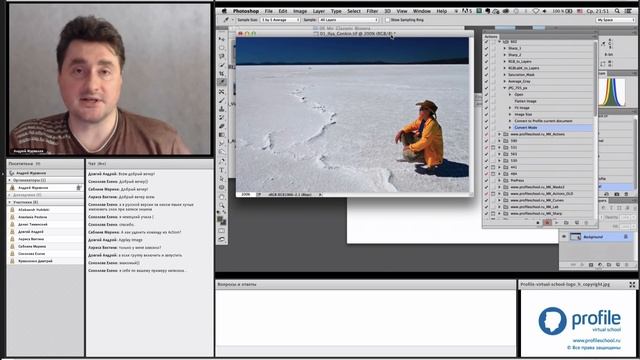Open the Sample All Layers dropdown
The height and width of the screenshot is (360, 640).
click(x=349, y=20)
